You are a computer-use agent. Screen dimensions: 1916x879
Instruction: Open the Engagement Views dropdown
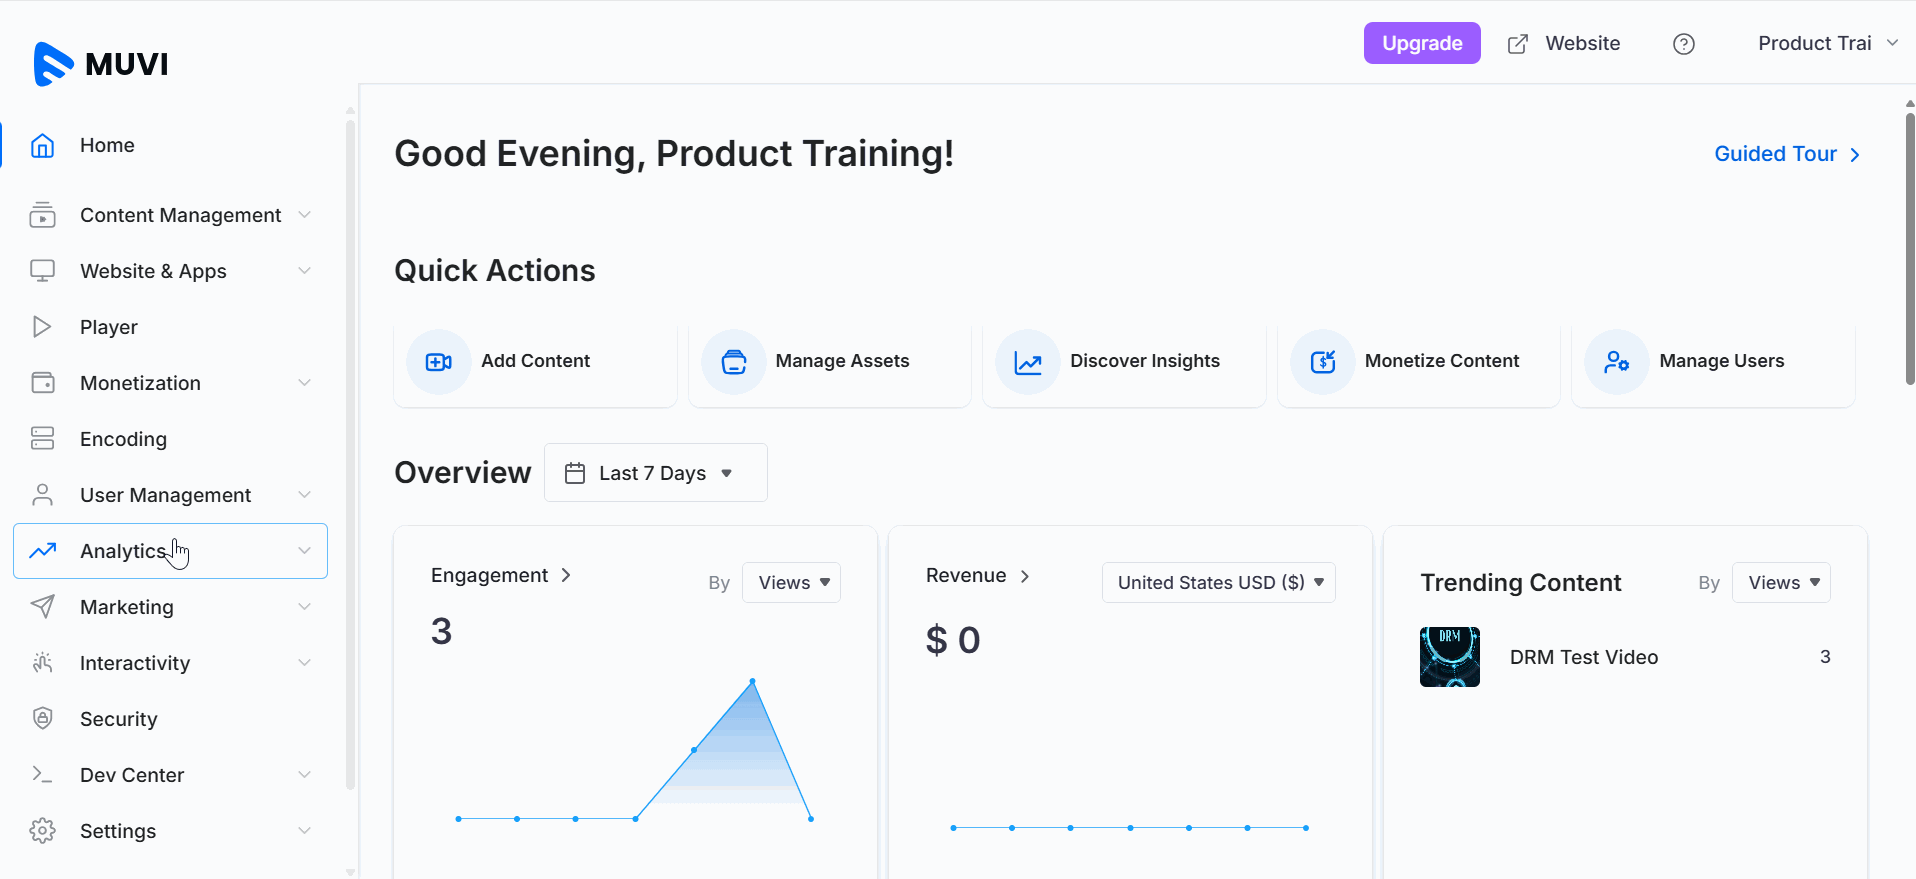(792, 583)
